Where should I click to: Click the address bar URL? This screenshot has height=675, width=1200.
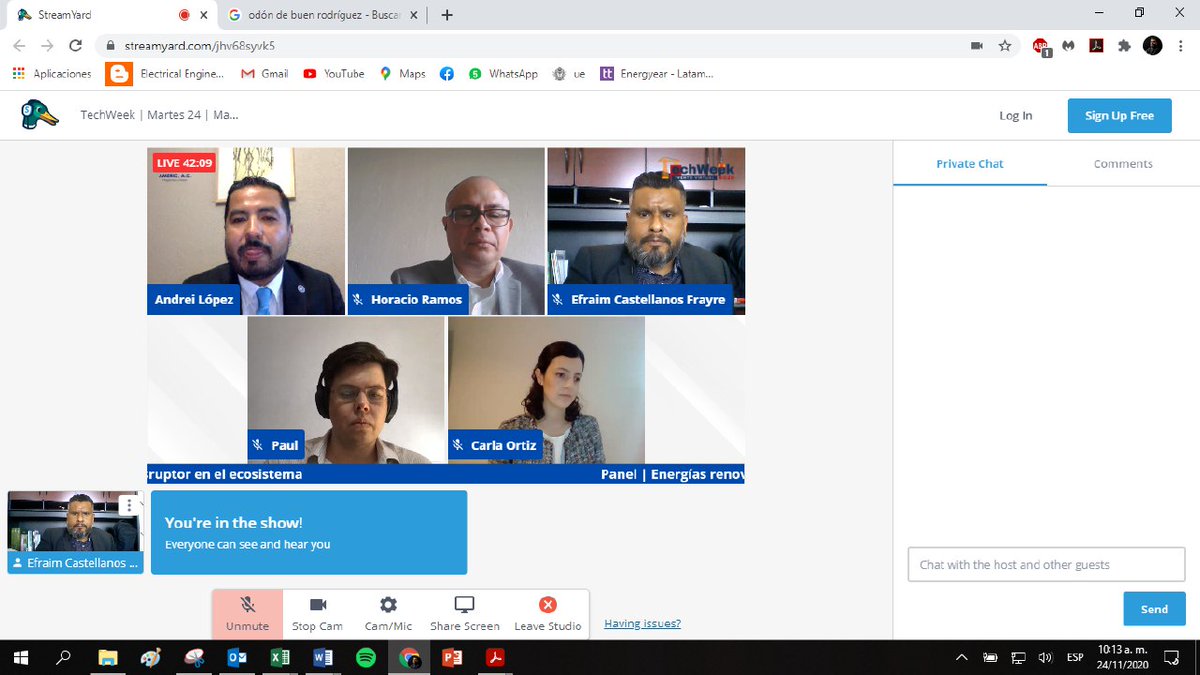tap(200, 46)
